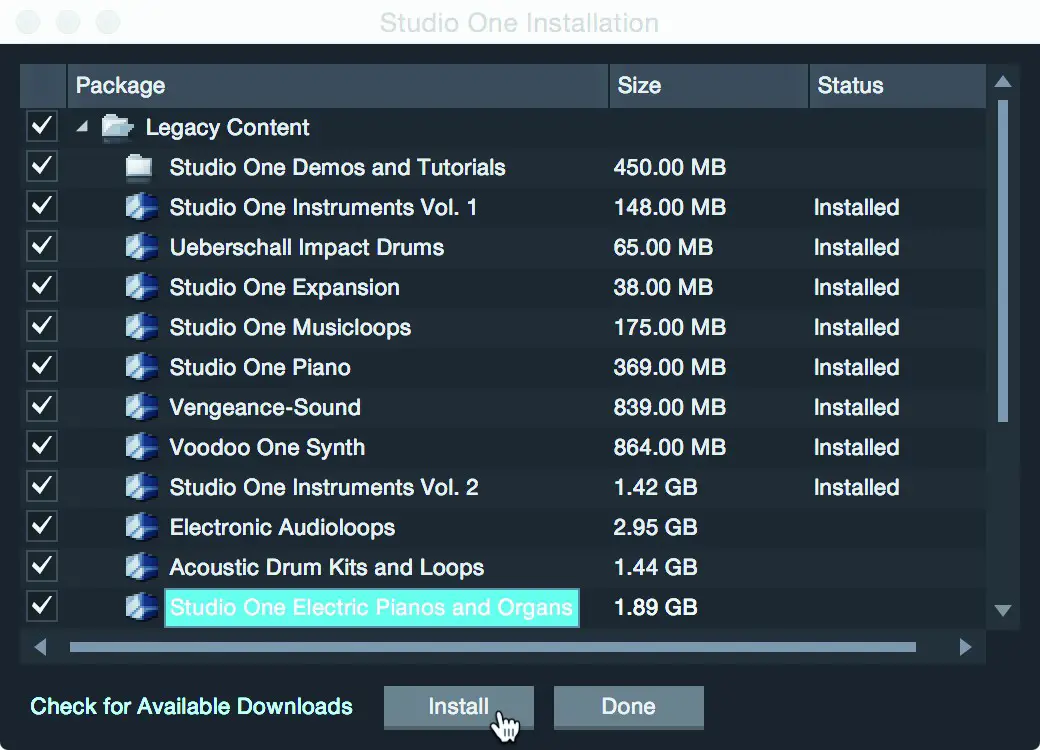Image resolution: width=1040 pixels, height=750 pixels.
Task: Click the Studio One Electric Pianos and Organs icon
Action: 141,607
